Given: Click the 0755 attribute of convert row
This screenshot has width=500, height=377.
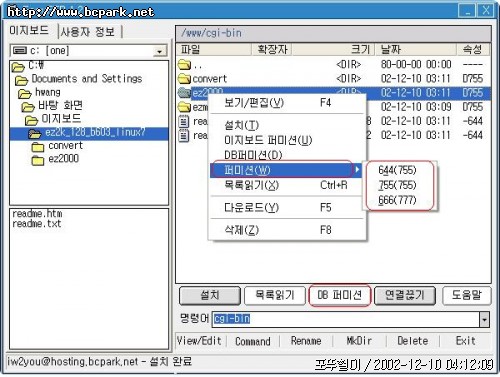Looking at the screenshot, I should [473, 79].
